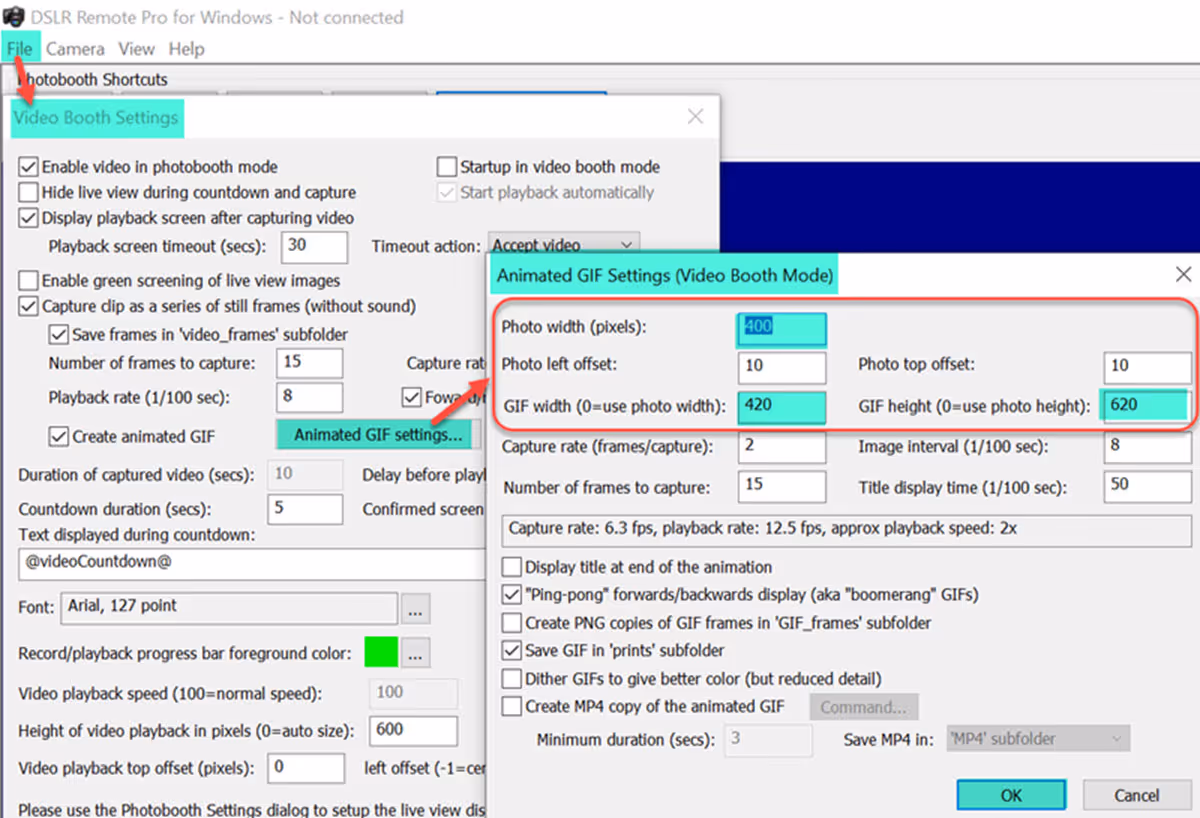Toggle Ping-pong forwards/backwards display
The width and height of the screenshot is (1200, 818).
point(512,594)
